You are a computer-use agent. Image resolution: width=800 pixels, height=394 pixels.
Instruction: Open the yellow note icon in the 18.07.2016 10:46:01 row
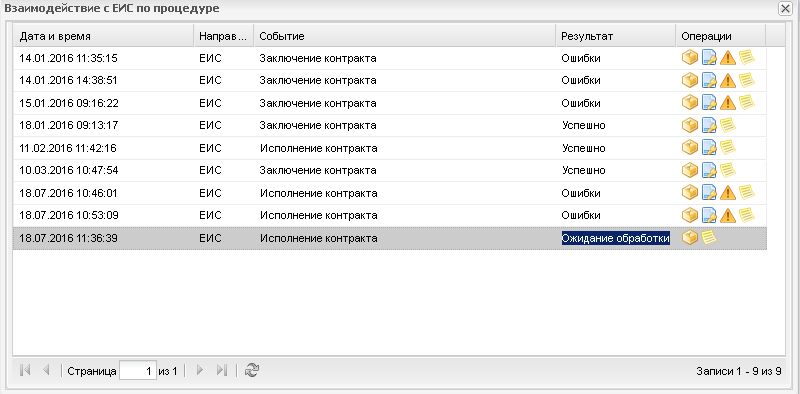746,192
